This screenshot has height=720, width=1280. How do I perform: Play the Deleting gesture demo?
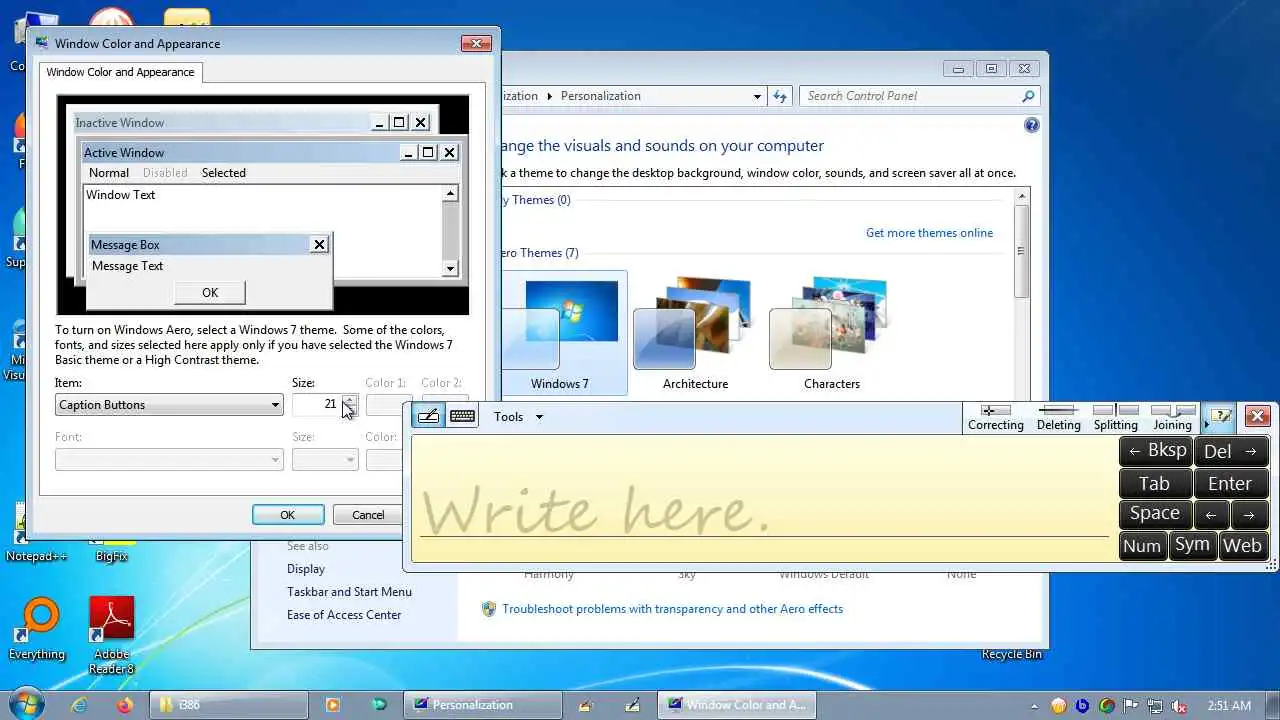[1058, 417]
